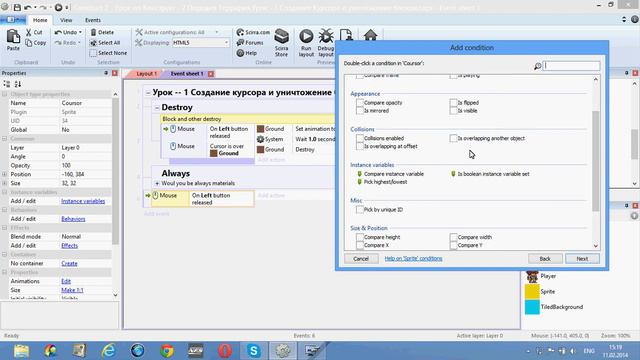Click the Paste icon in the ribbon
This screenshot has width=640, height=360.
(x=13, y=36)
